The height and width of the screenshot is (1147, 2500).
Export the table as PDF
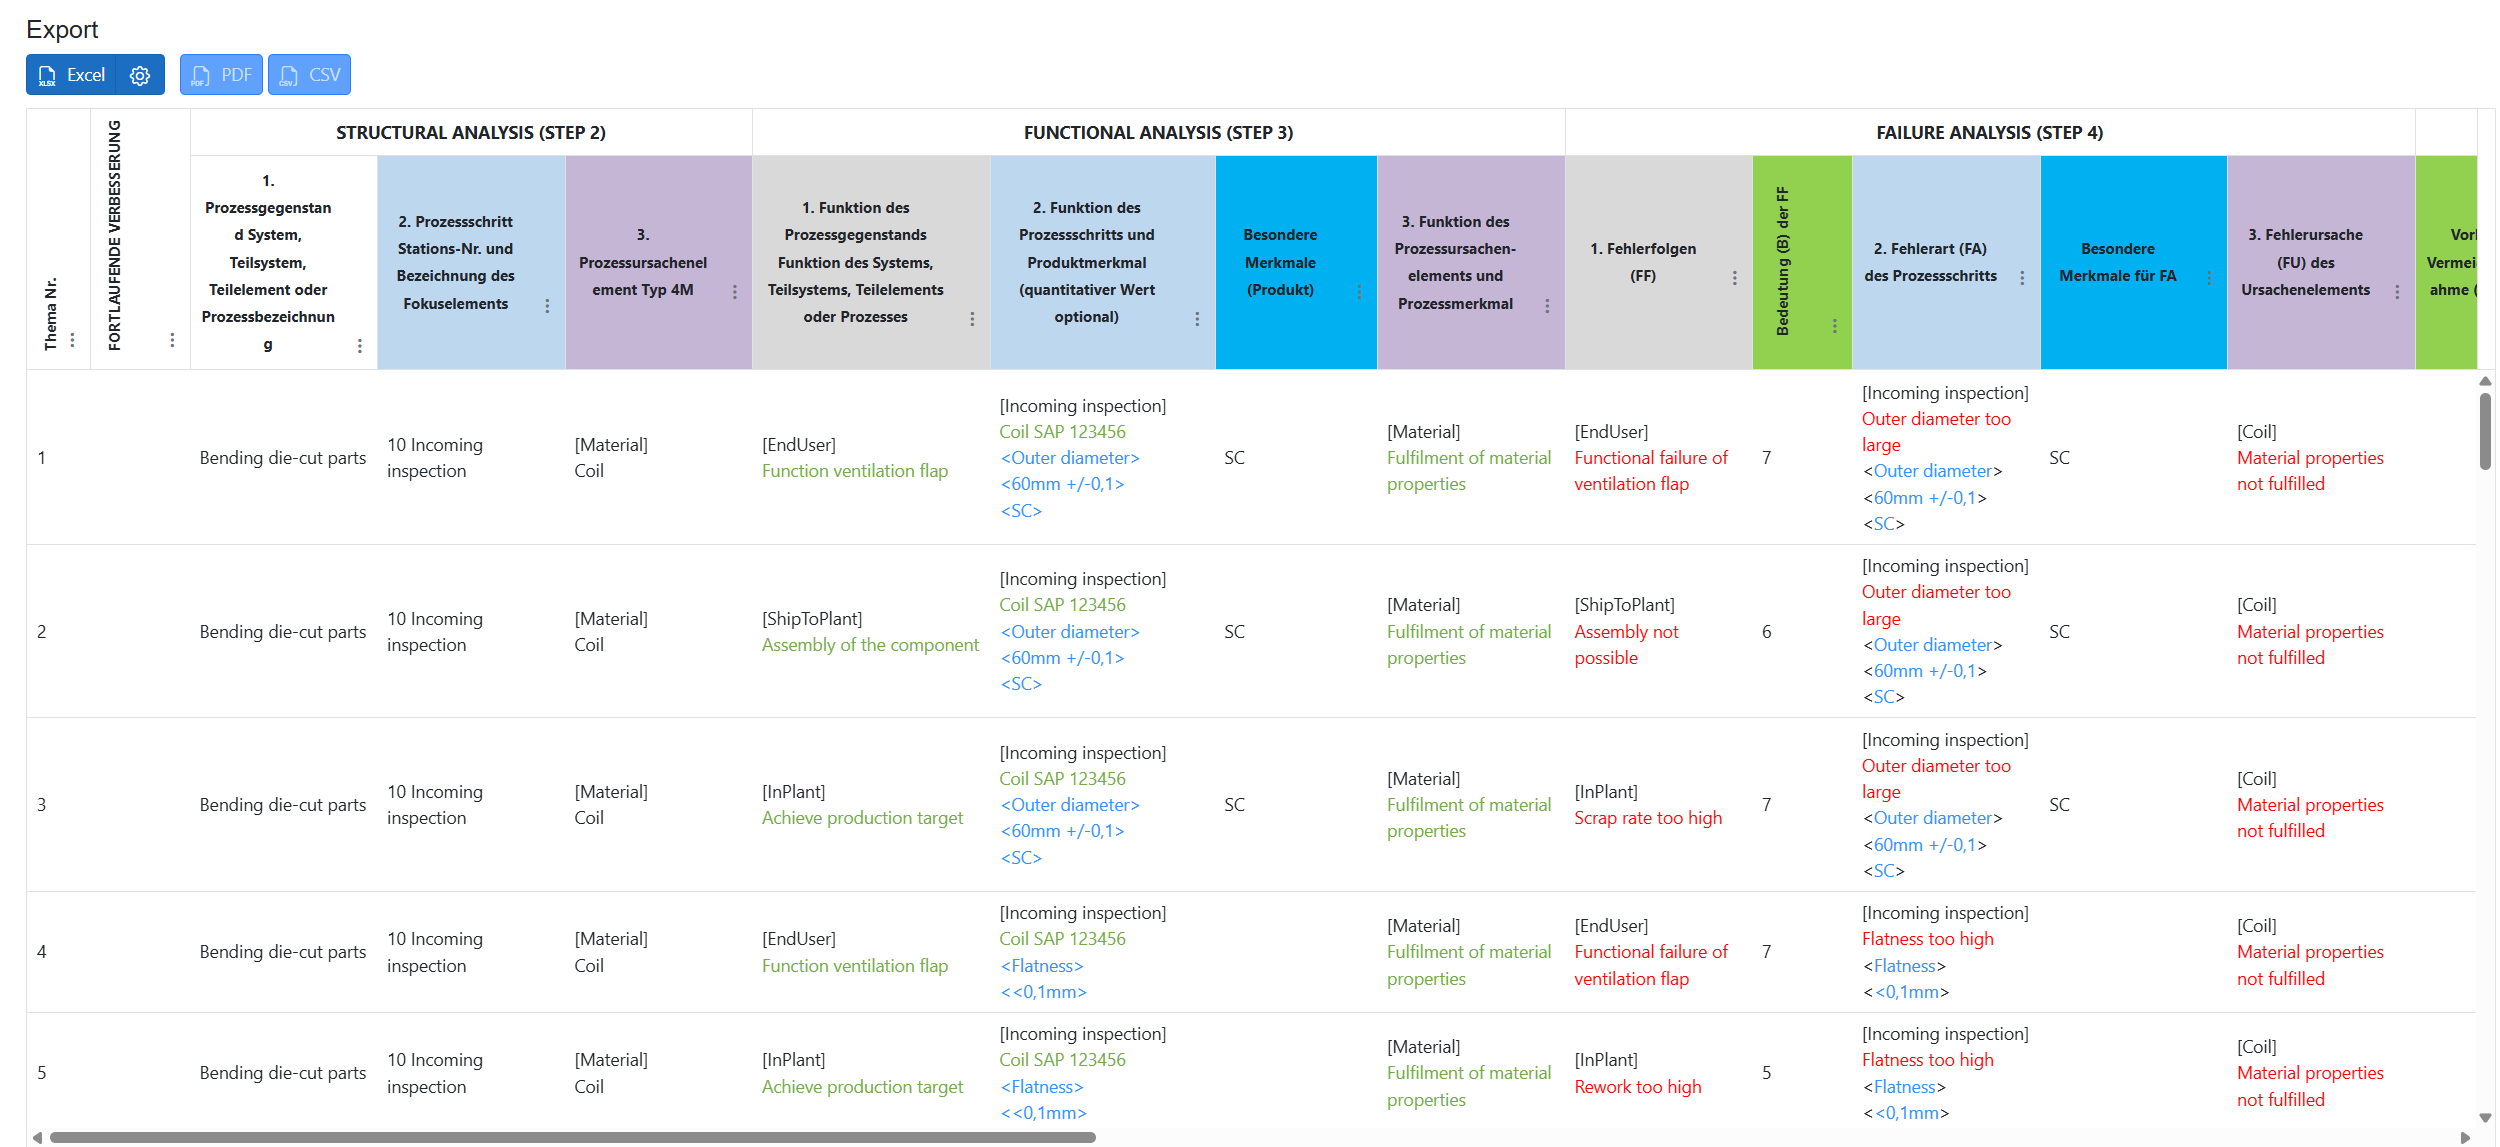(x=221, y=75)
